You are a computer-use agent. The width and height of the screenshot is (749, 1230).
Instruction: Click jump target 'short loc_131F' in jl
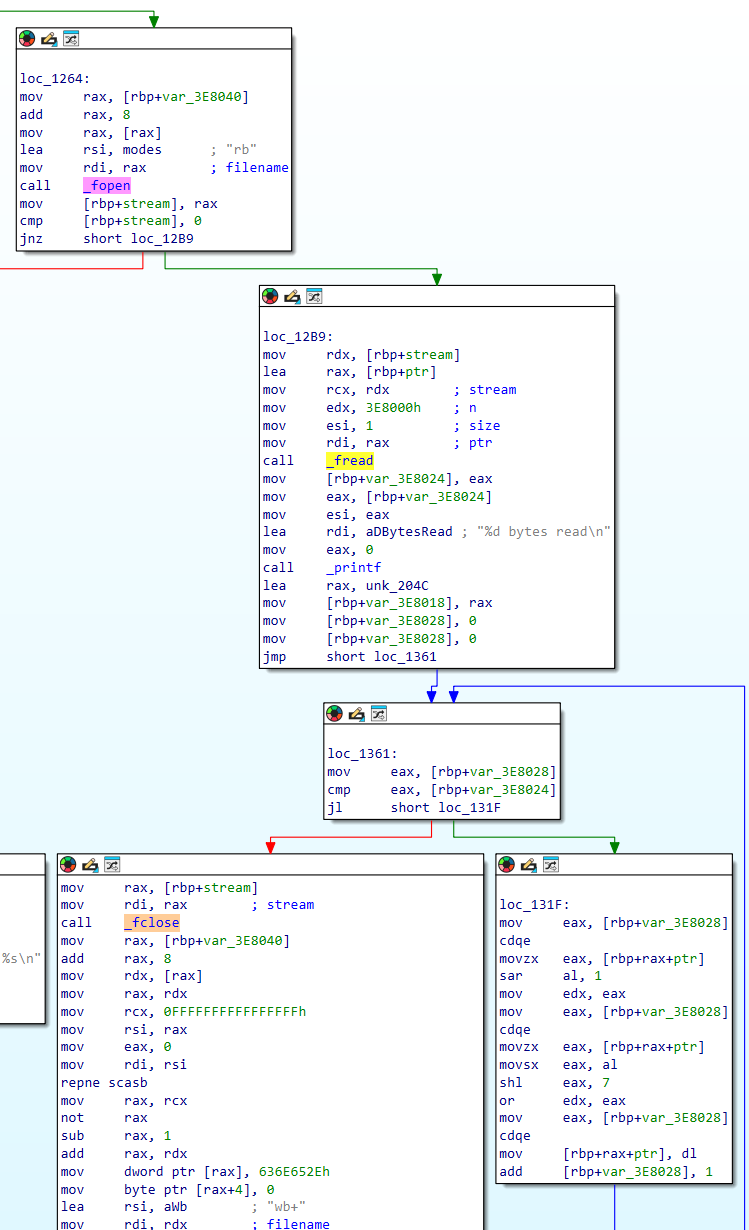pyautogui.click(x=446, y=807)
